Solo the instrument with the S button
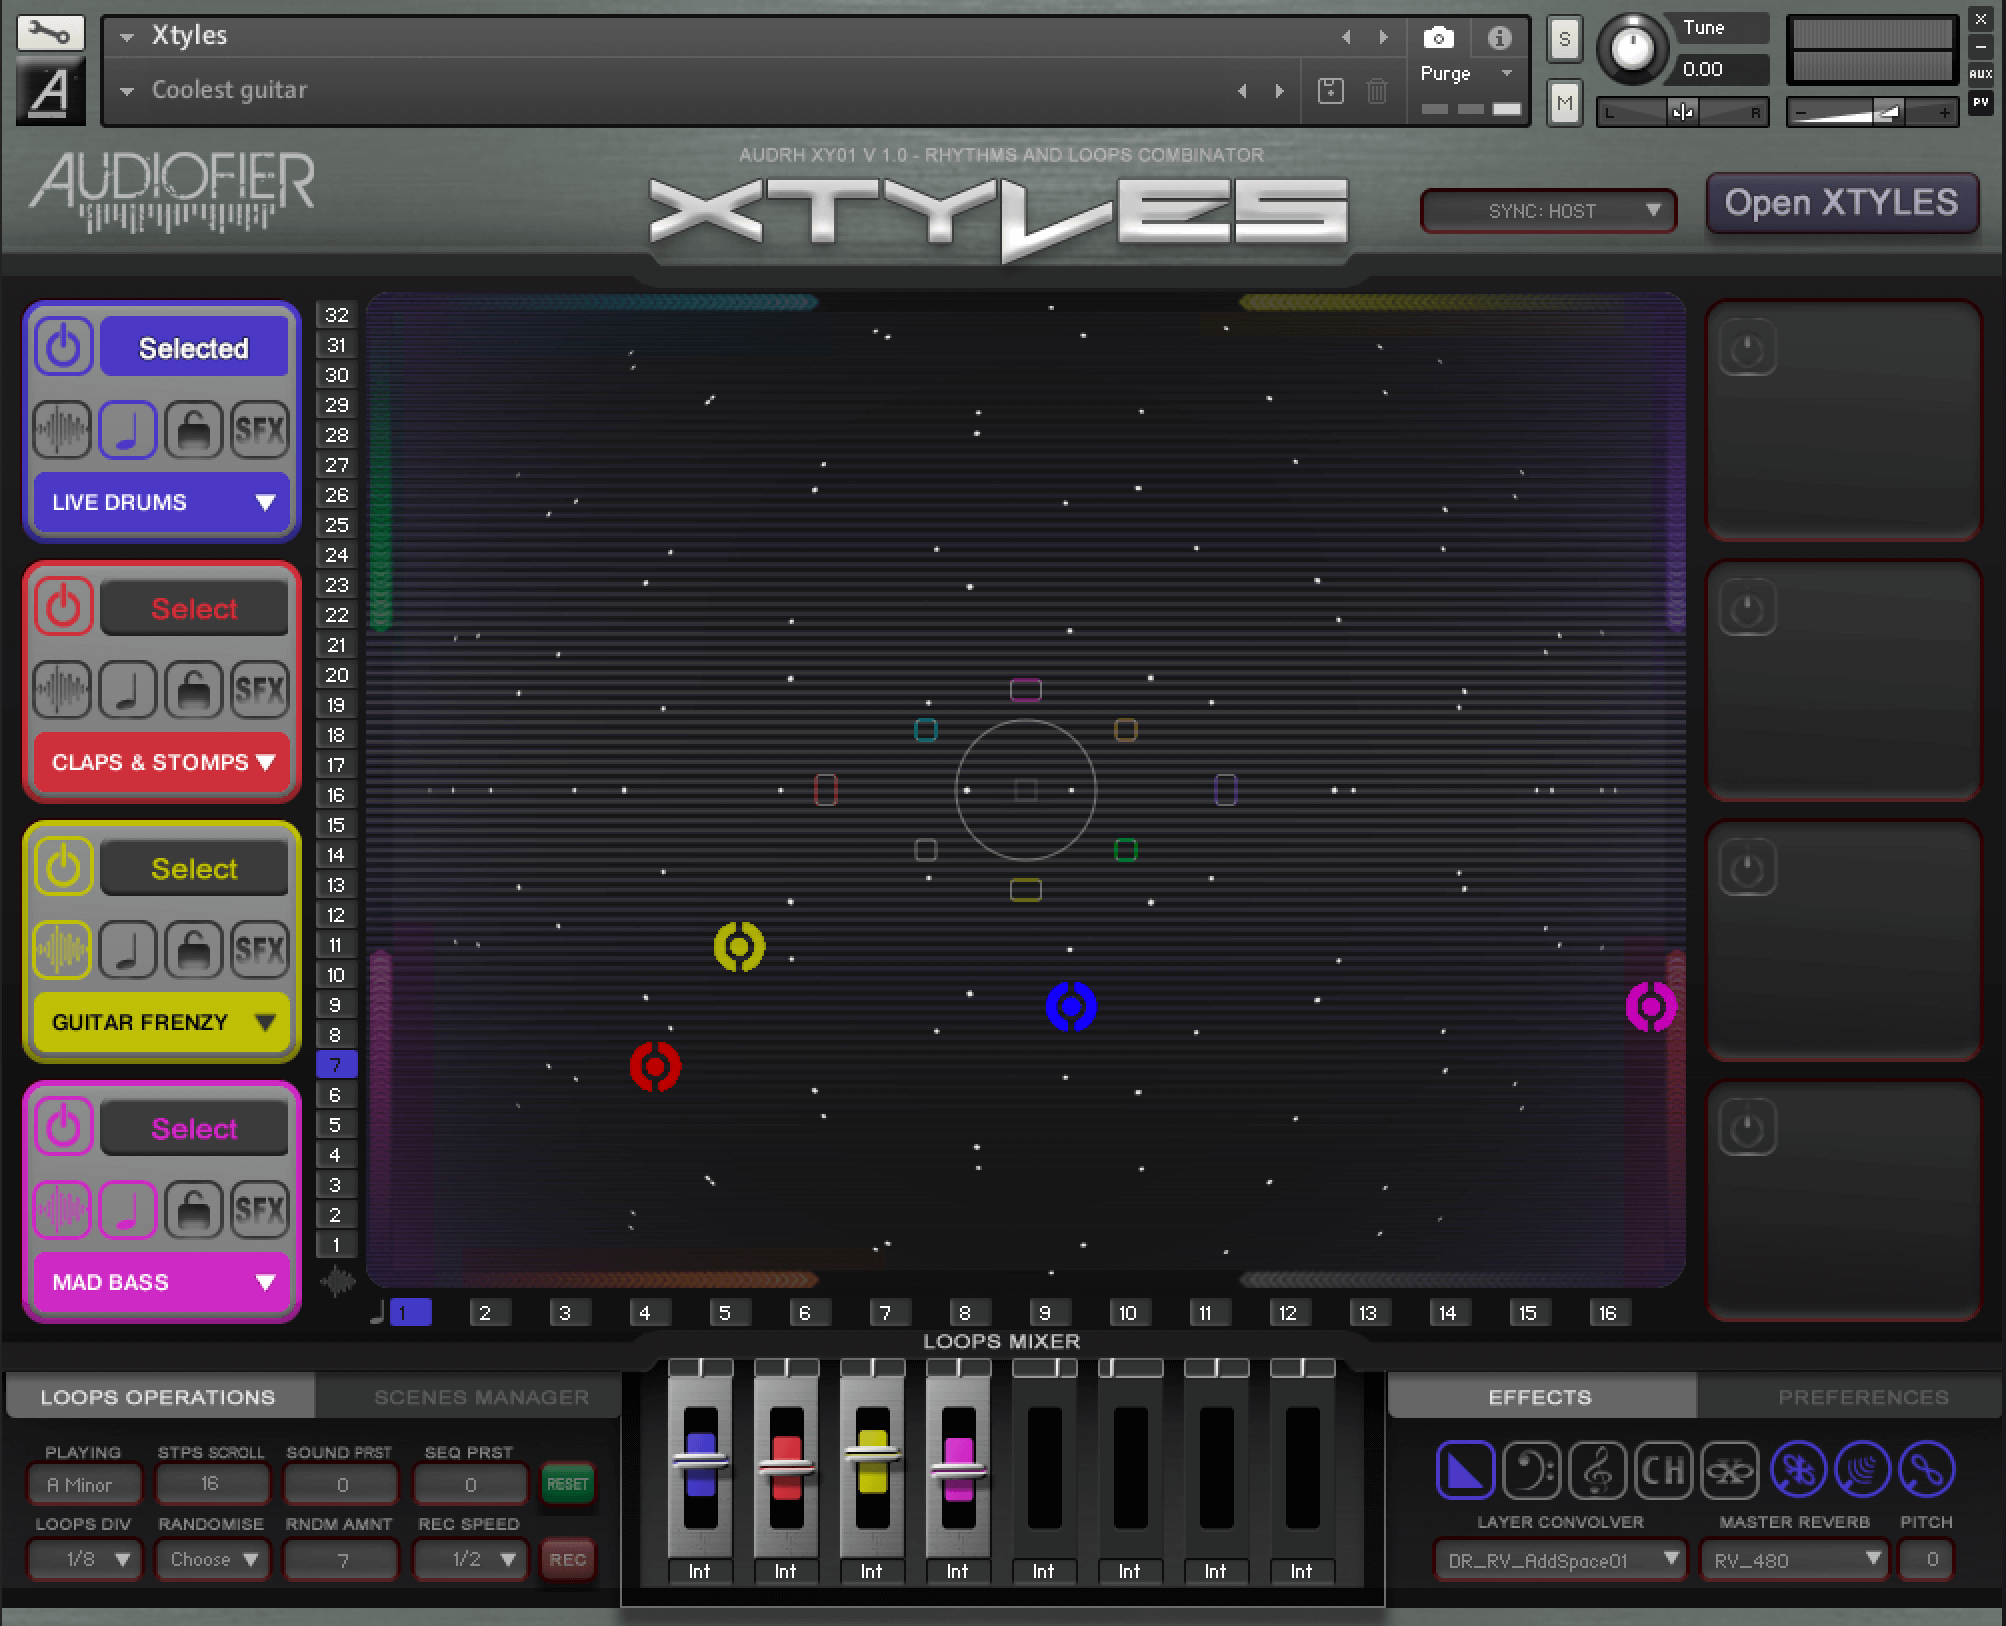 click(x=1564, y=40)
